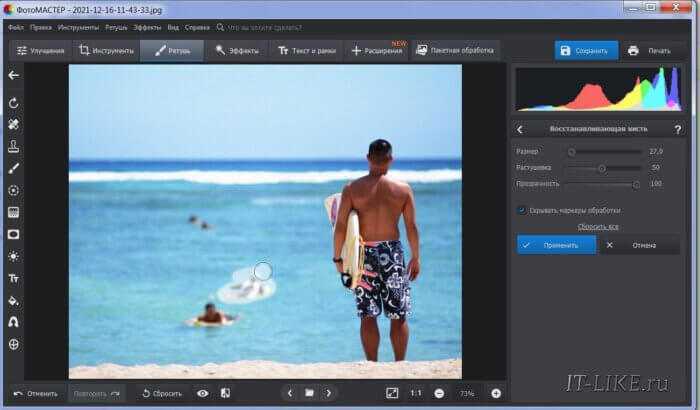700x410 pixels.
Task: Open the Справка menu
Action: 197,28
